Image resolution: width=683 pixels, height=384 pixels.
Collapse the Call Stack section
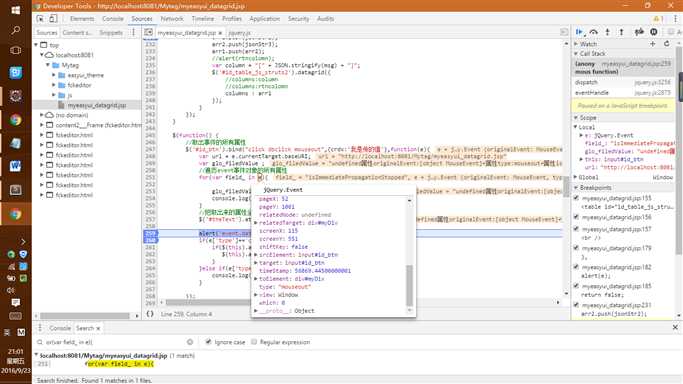[576, 54]
